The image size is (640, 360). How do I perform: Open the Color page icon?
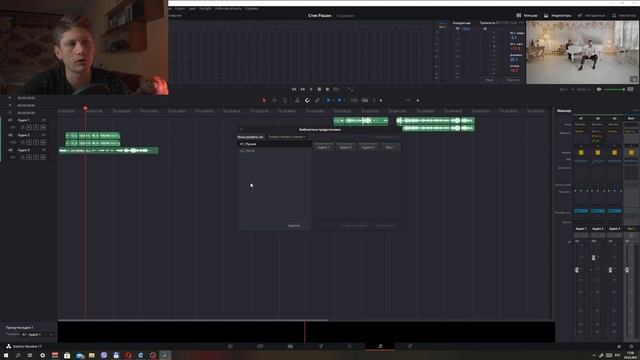(x=350, y=346)
